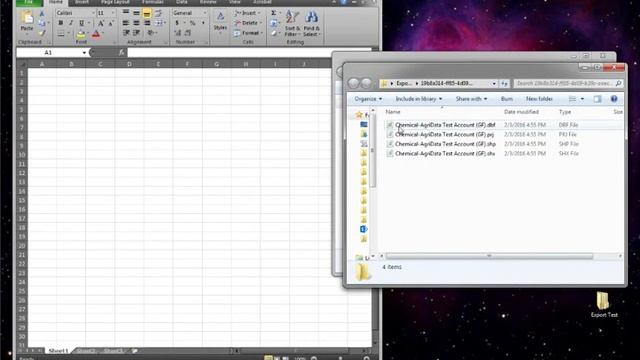
Task: Open the Delete cells dropdown
Action: (248, 23)
